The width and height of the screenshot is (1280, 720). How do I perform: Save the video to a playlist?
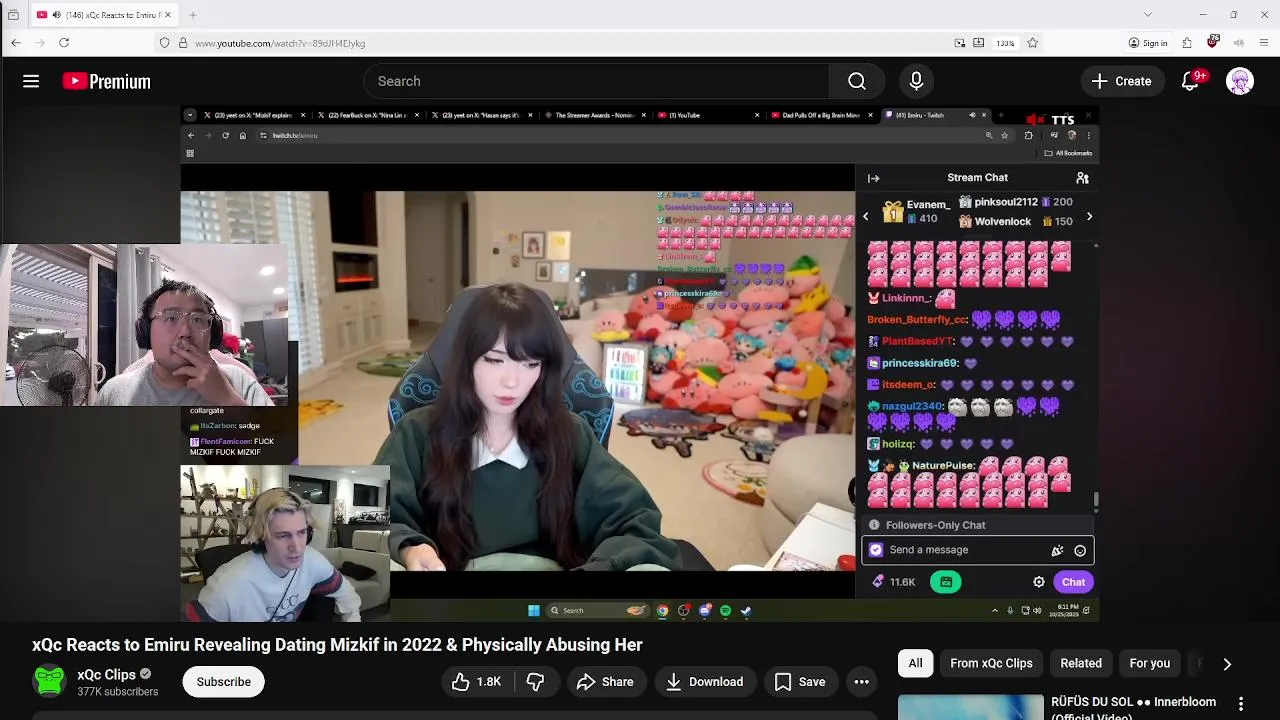(800, 682)
